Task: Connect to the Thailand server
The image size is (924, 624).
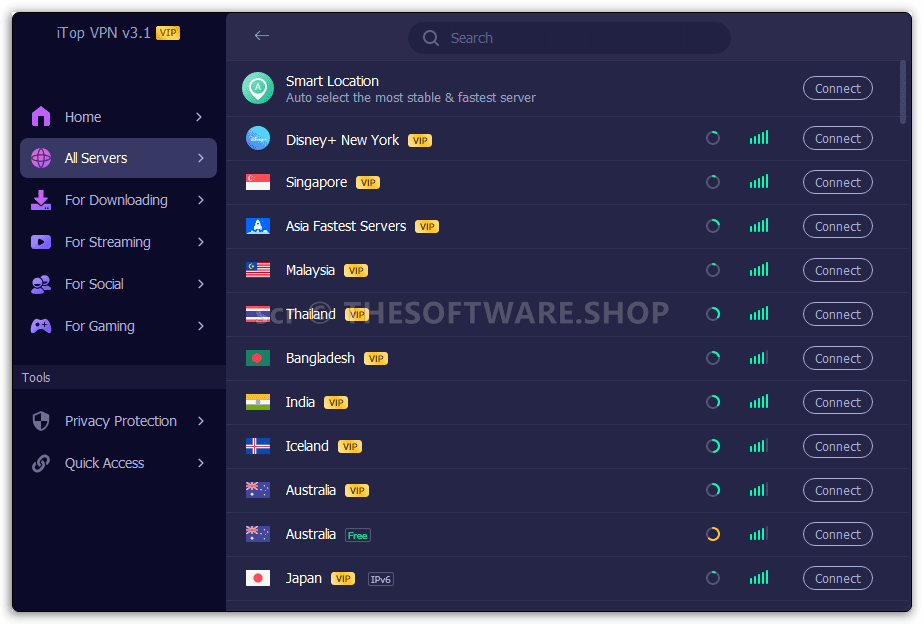Action: [x=837, y=315]
